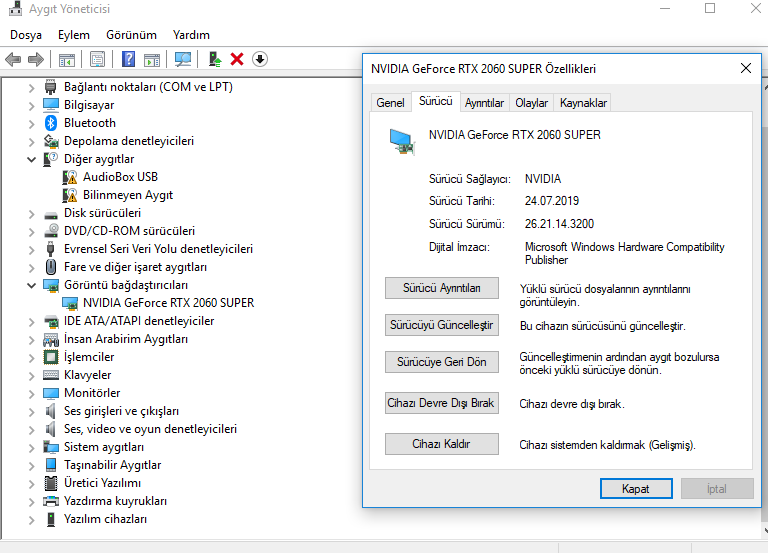Image resolution: width=768 pixels, height=553 pixels.
Task: Expand the Üretici Yazılımı node
Action: coord(31,483)
